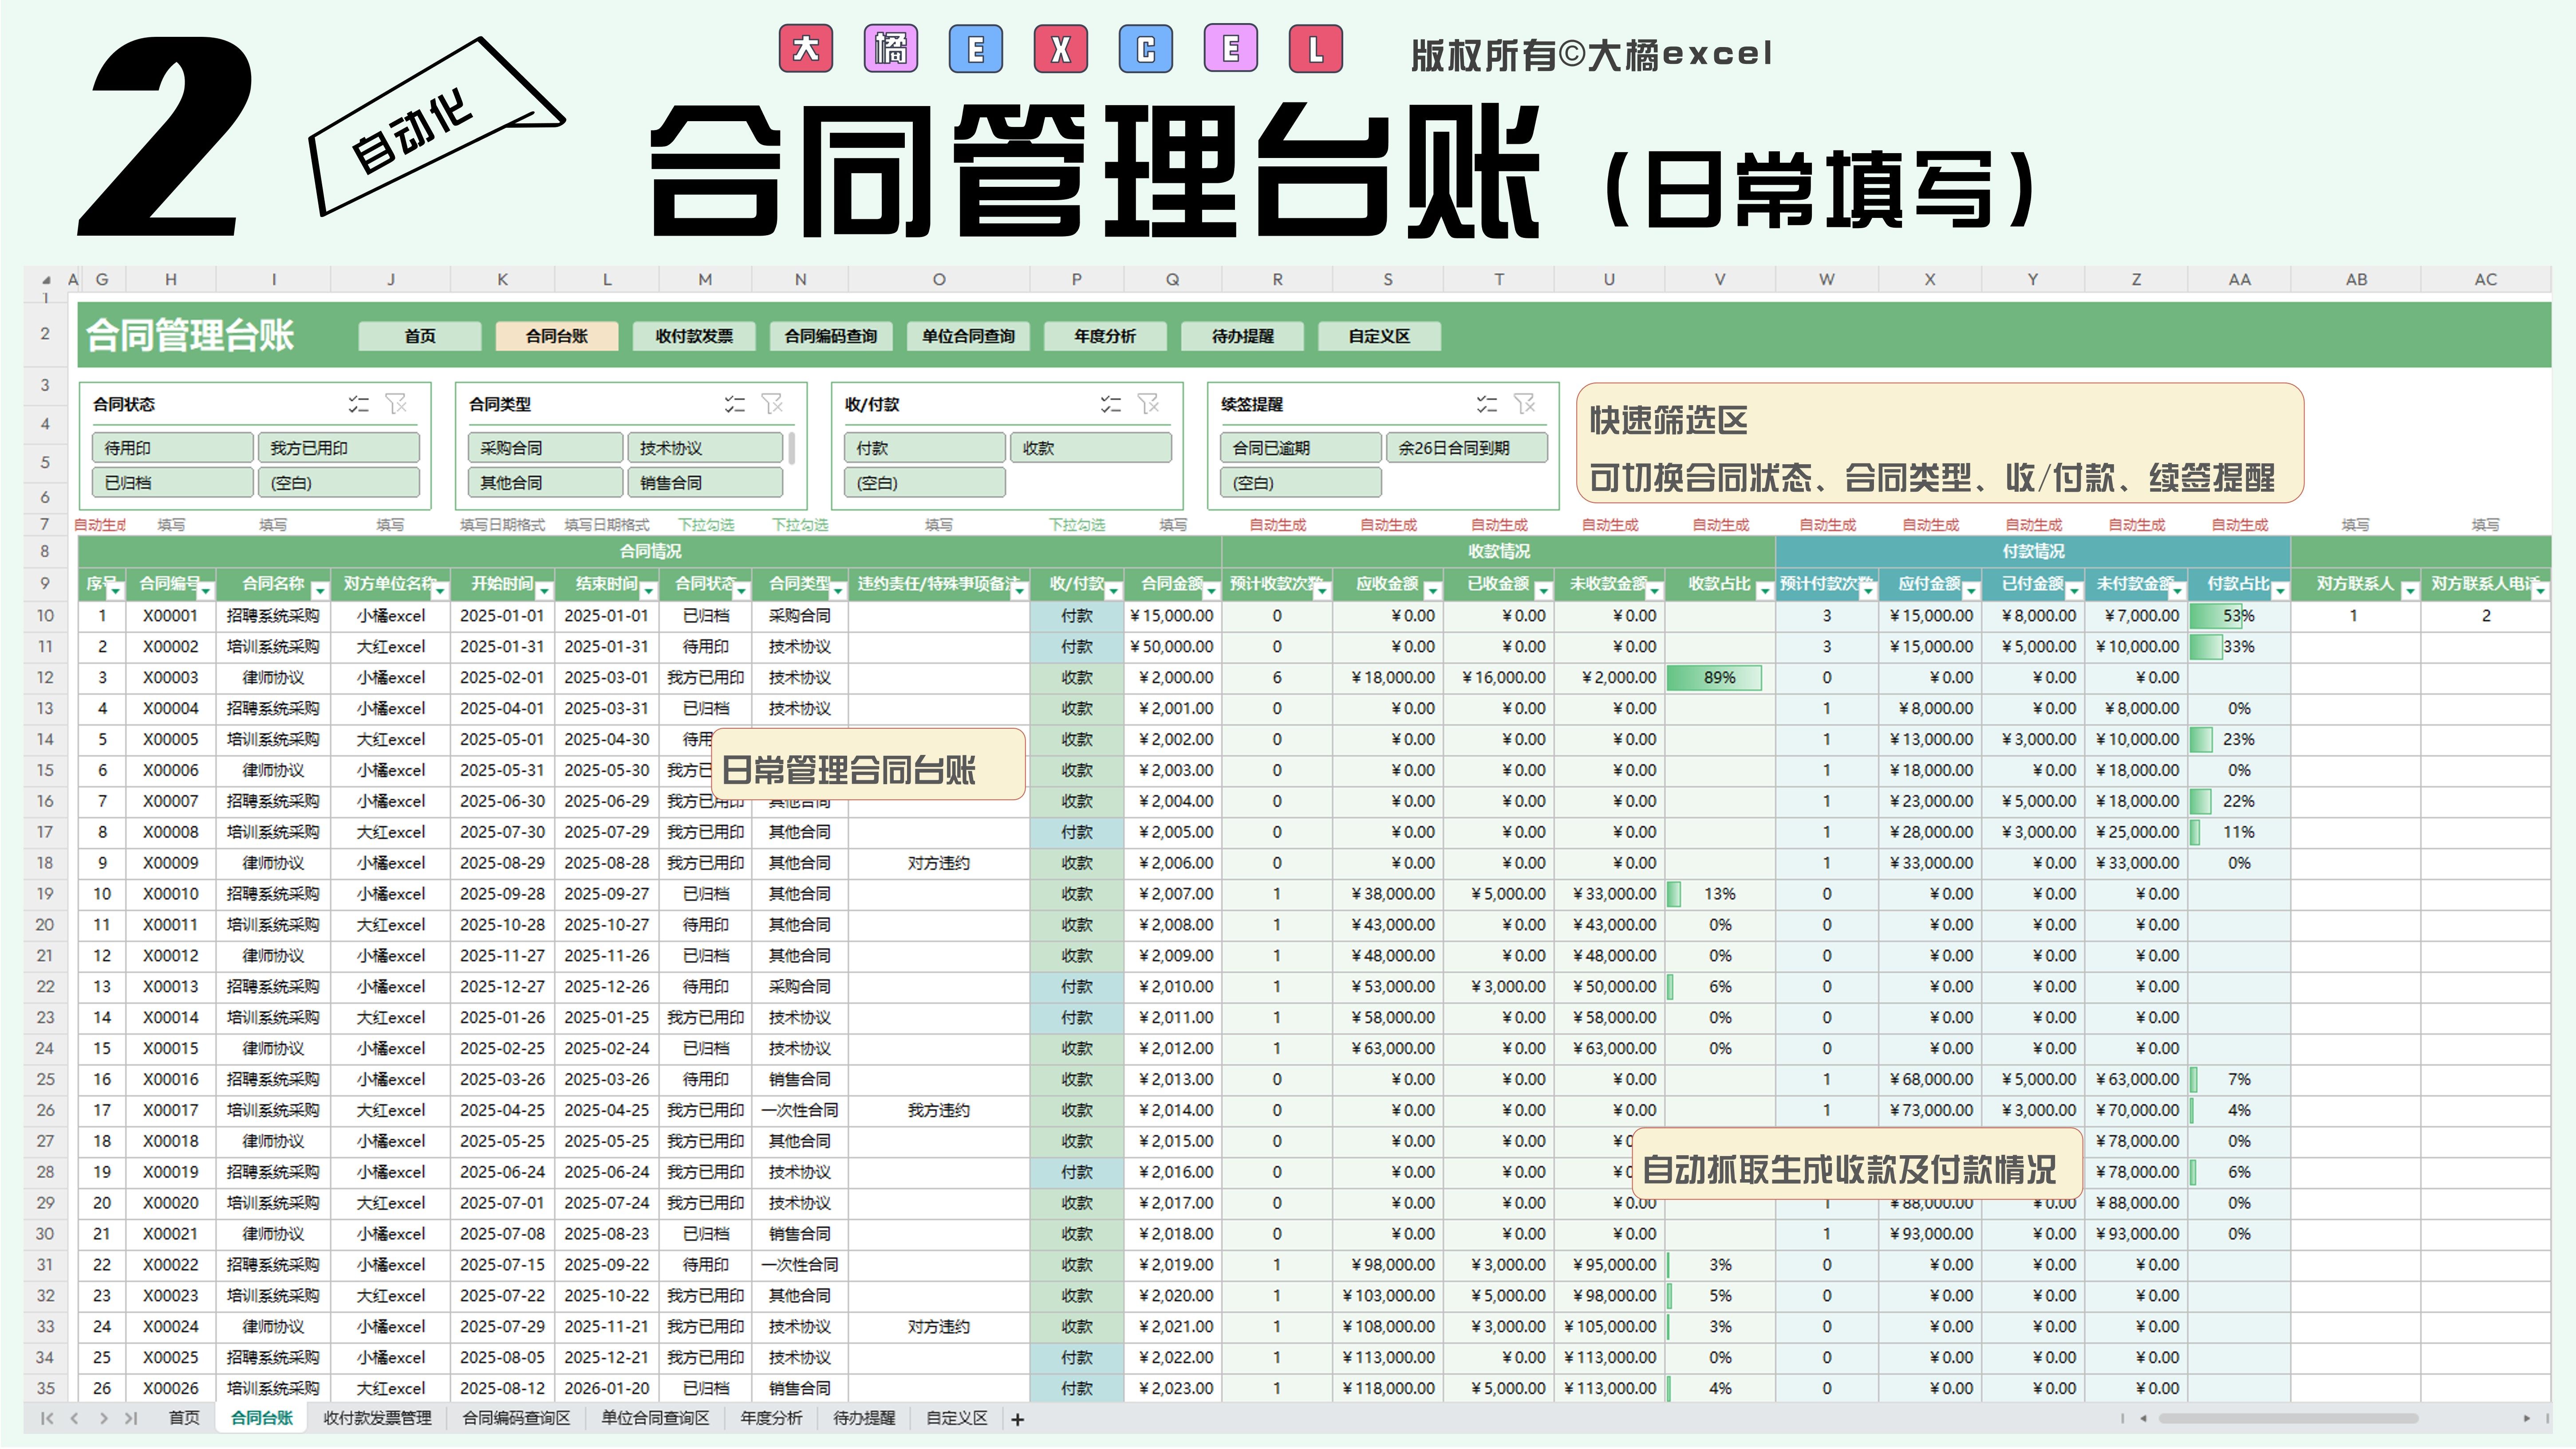Image resolution: width=2576 pixels, height=1449 pixels.
Task: Toggle 待用印 slicer filter item
Action: tap(172, 448)
